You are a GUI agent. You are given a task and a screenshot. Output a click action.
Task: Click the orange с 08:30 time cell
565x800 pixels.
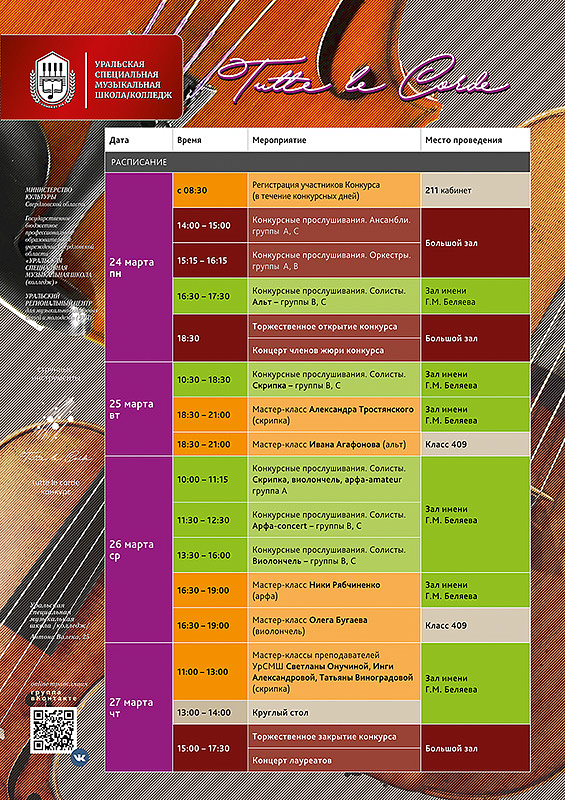point(210,190)
